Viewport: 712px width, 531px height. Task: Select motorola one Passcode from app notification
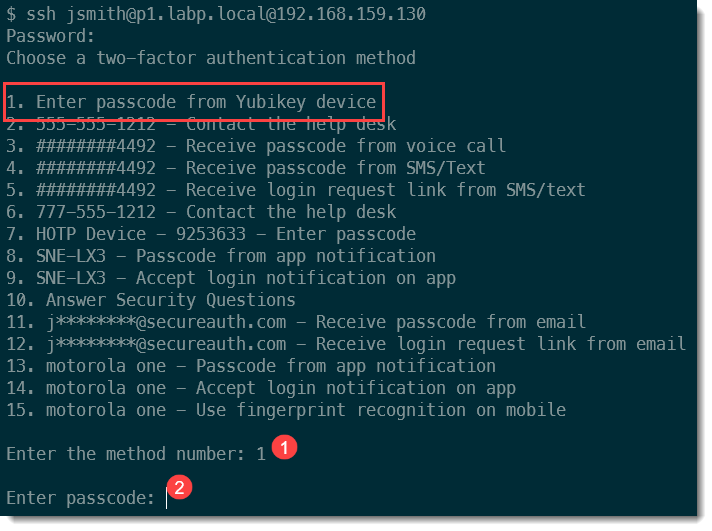(x=251, y=366)
